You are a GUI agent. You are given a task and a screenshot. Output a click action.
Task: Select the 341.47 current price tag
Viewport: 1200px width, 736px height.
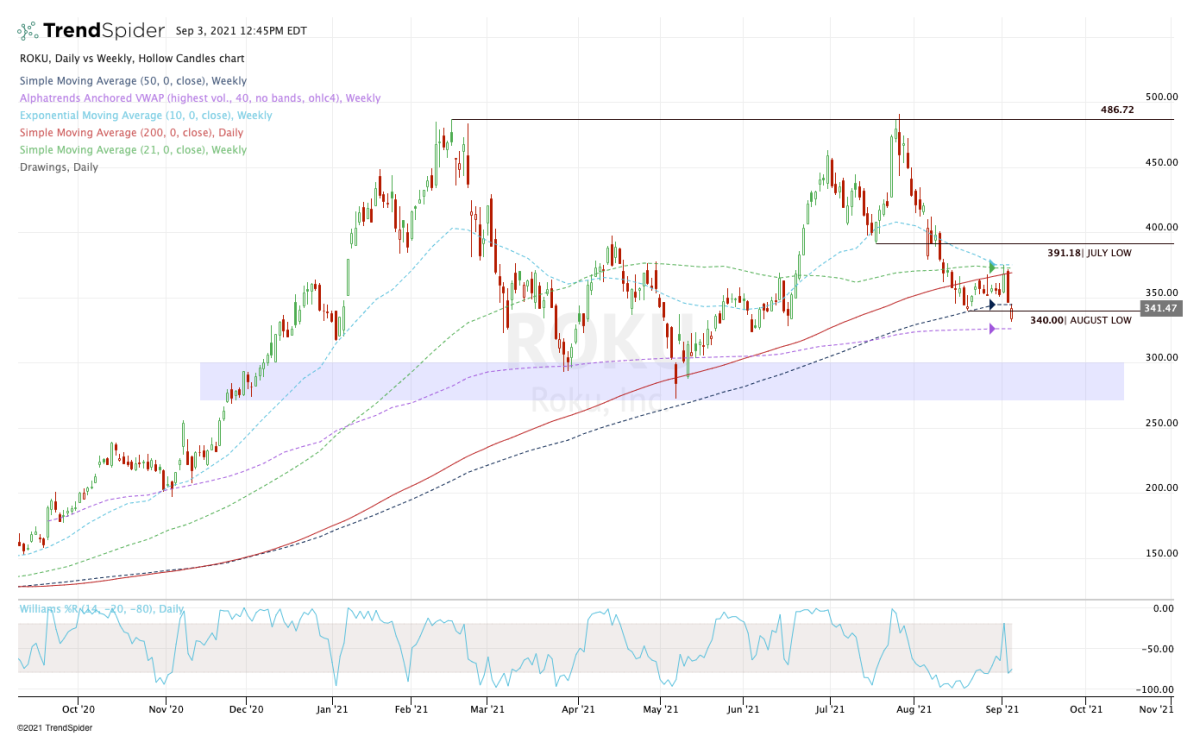pyautogui.click(x=1161, y=309)
